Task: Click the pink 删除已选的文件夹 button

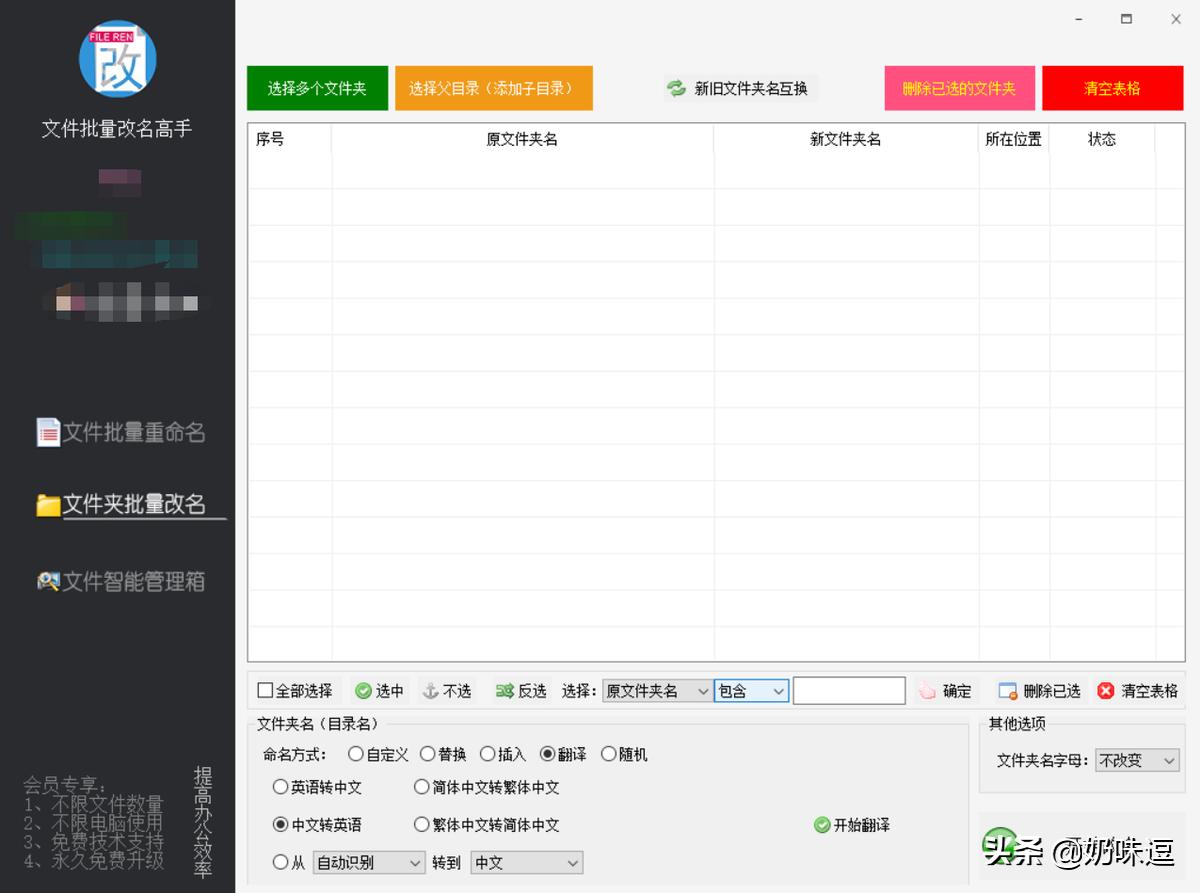Action: click(959, 88)
